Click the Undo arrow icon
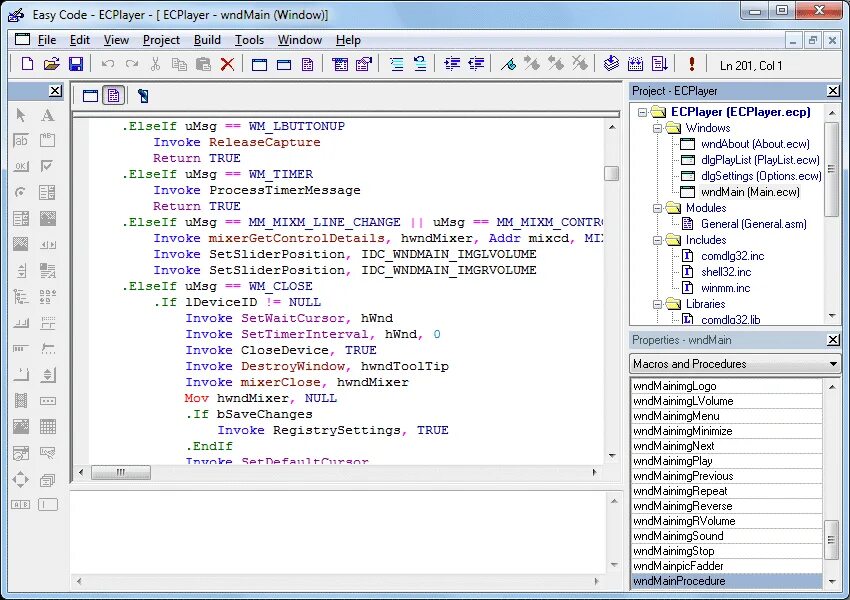Image resolution: width=850 pixels, height=600 pixels. point(108,64)
